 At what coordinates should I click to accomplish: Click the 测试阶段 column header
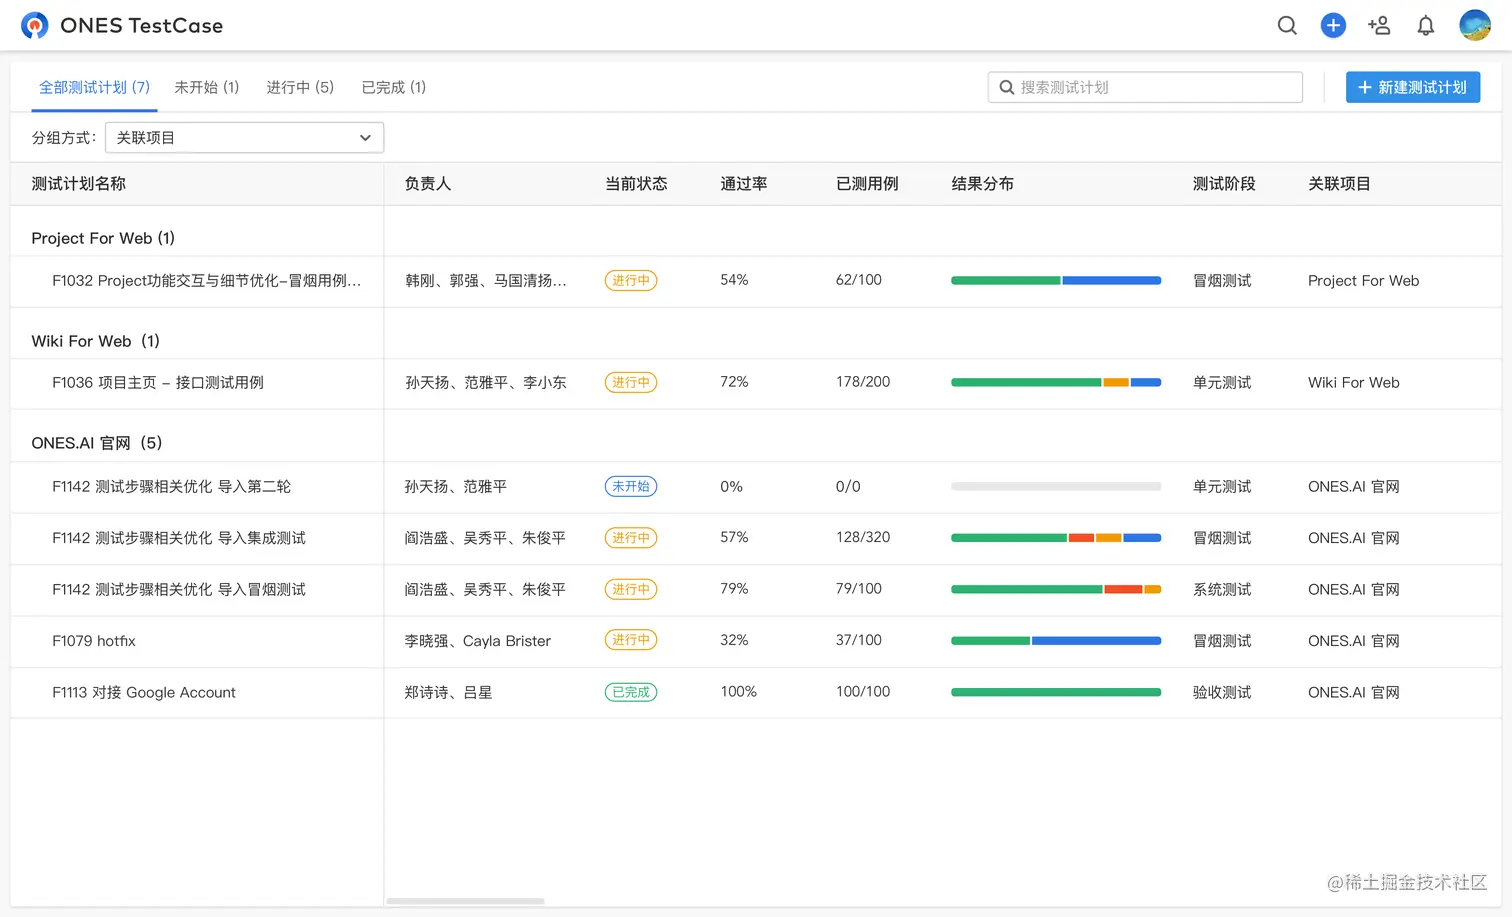1224,184
